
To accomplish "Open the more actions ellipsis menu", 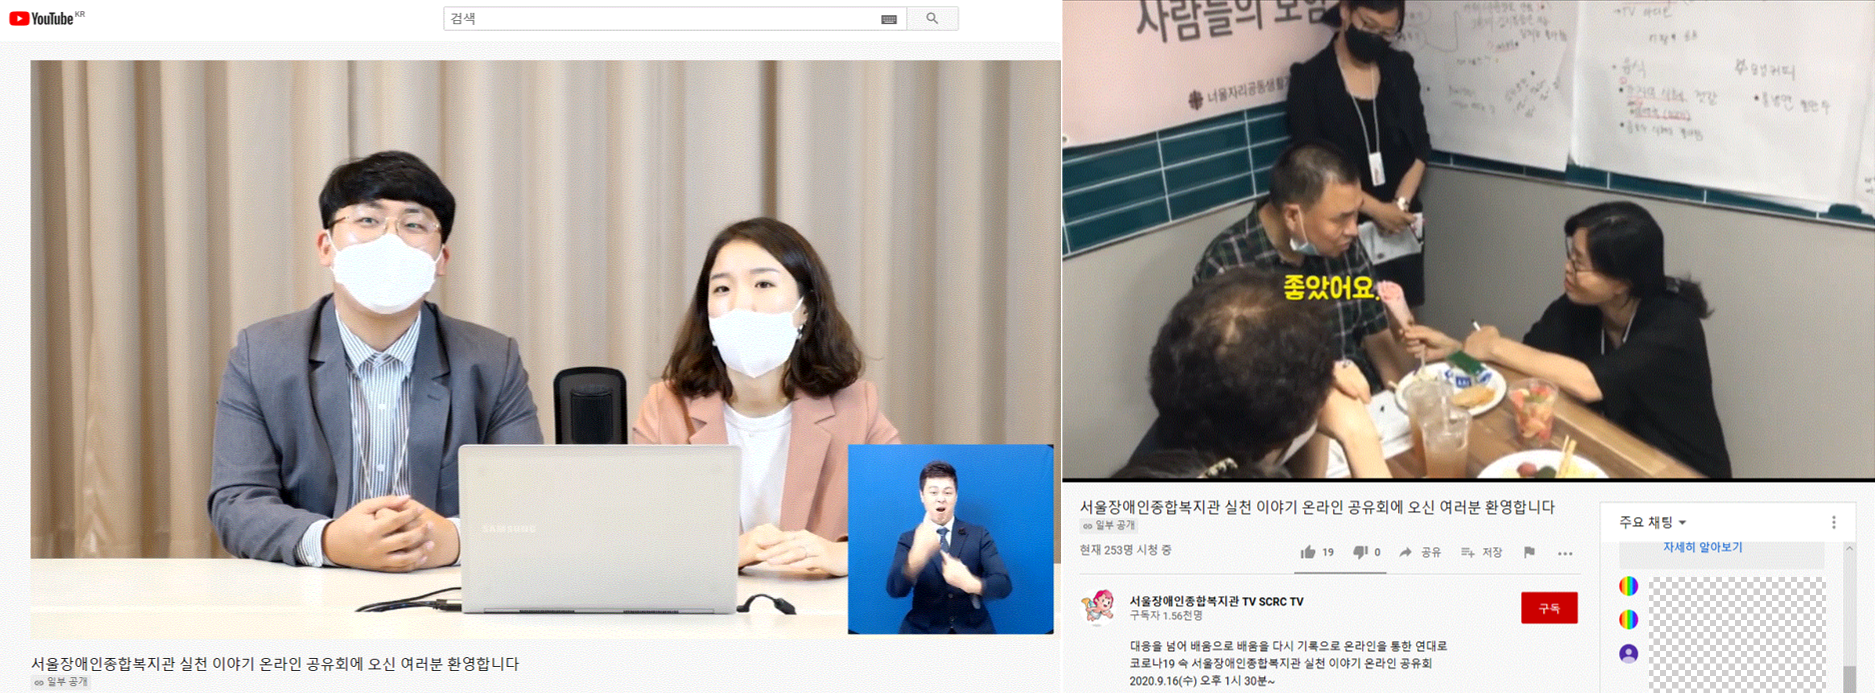I will (1565, 553).
